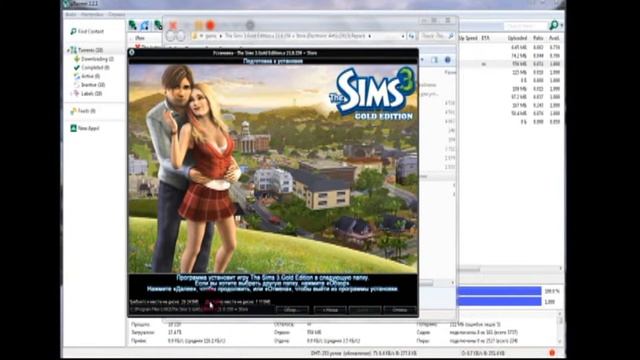The width and height of the screenshot is (640, 360).
Task: Click the Назад (Back) installer button
Action: [x=330, y=310]
